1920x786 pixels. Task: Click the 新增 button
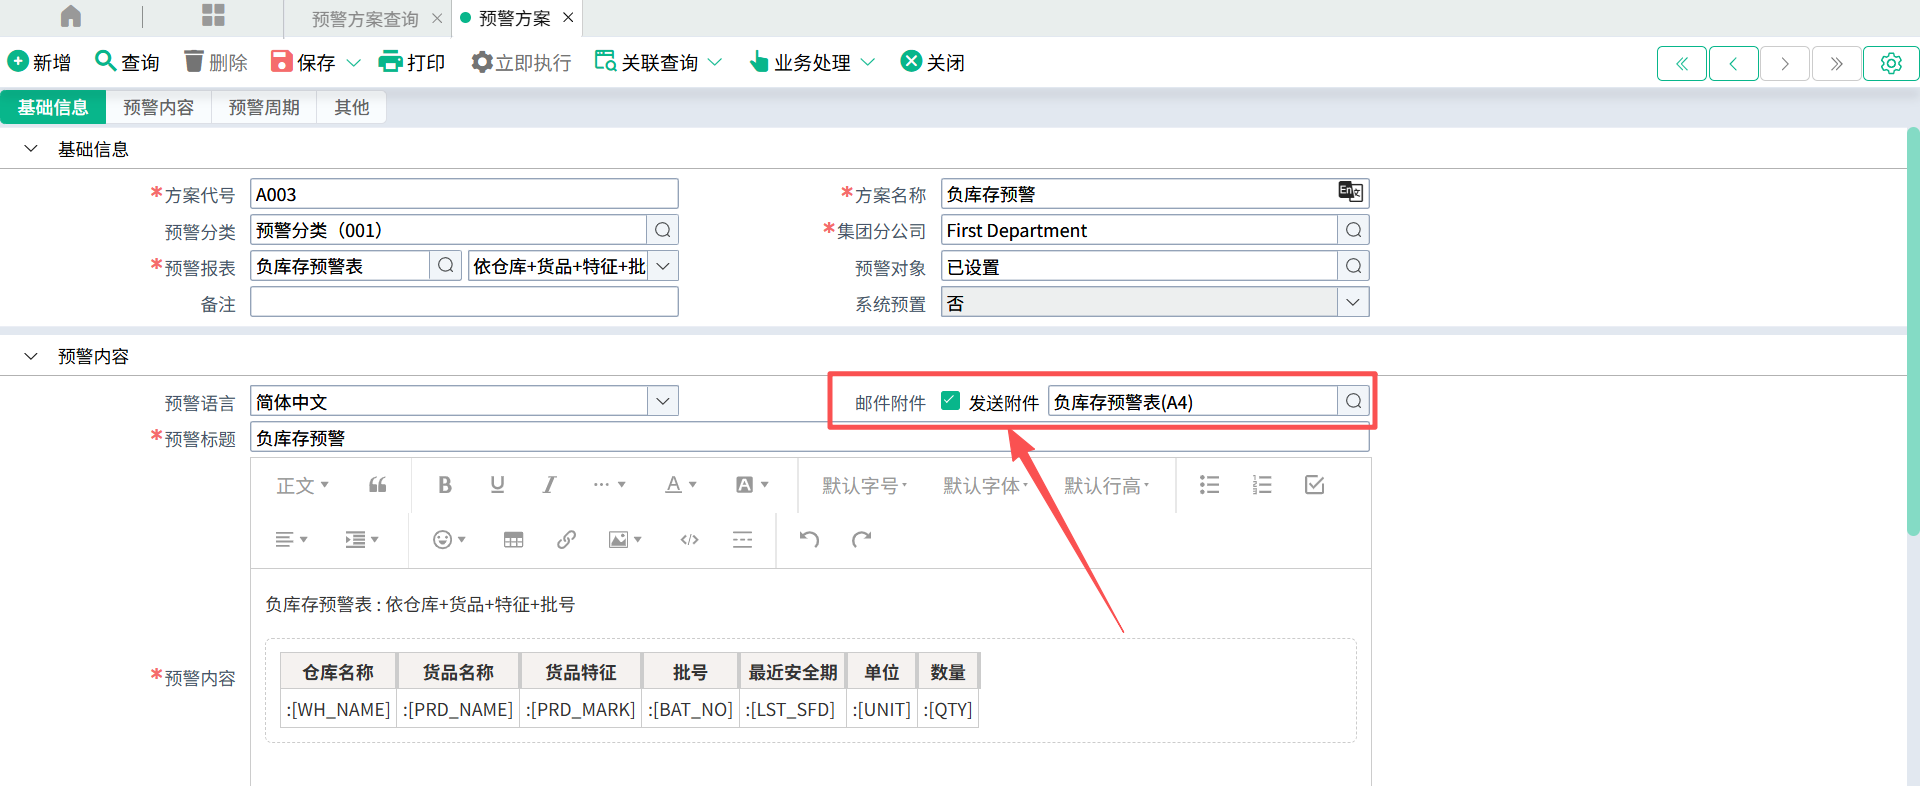[40, 62]
